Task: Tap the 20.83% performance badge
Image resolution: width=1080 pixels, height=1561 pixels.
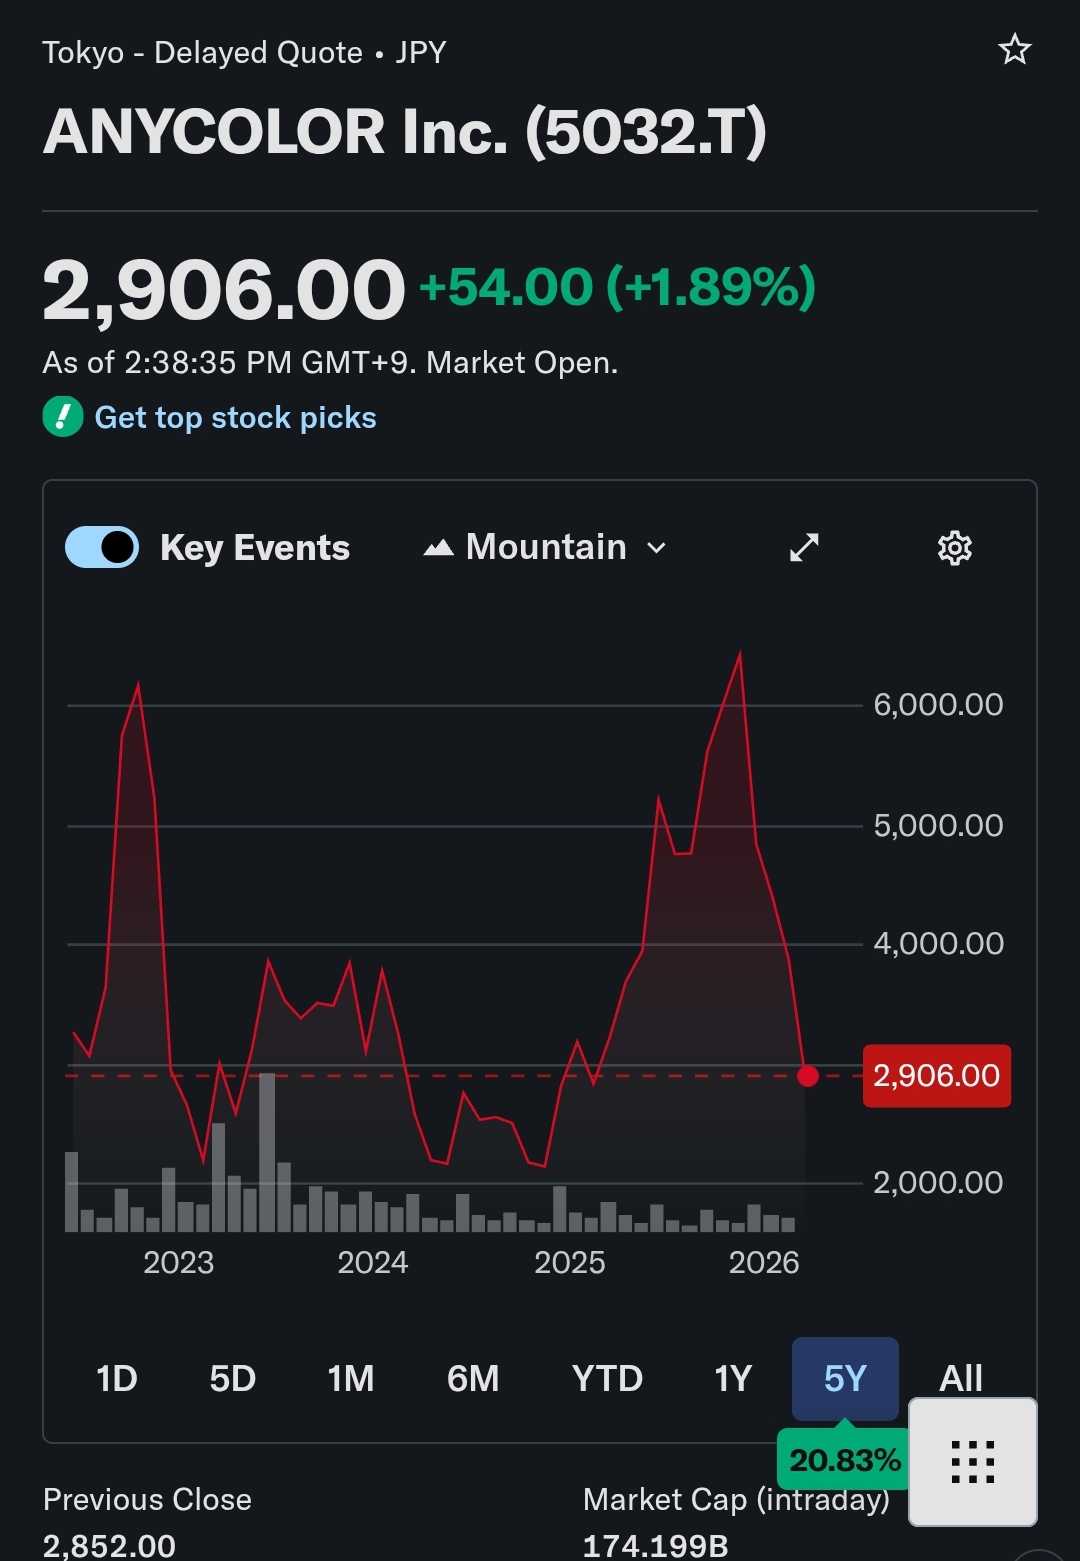Action: 844,1460
